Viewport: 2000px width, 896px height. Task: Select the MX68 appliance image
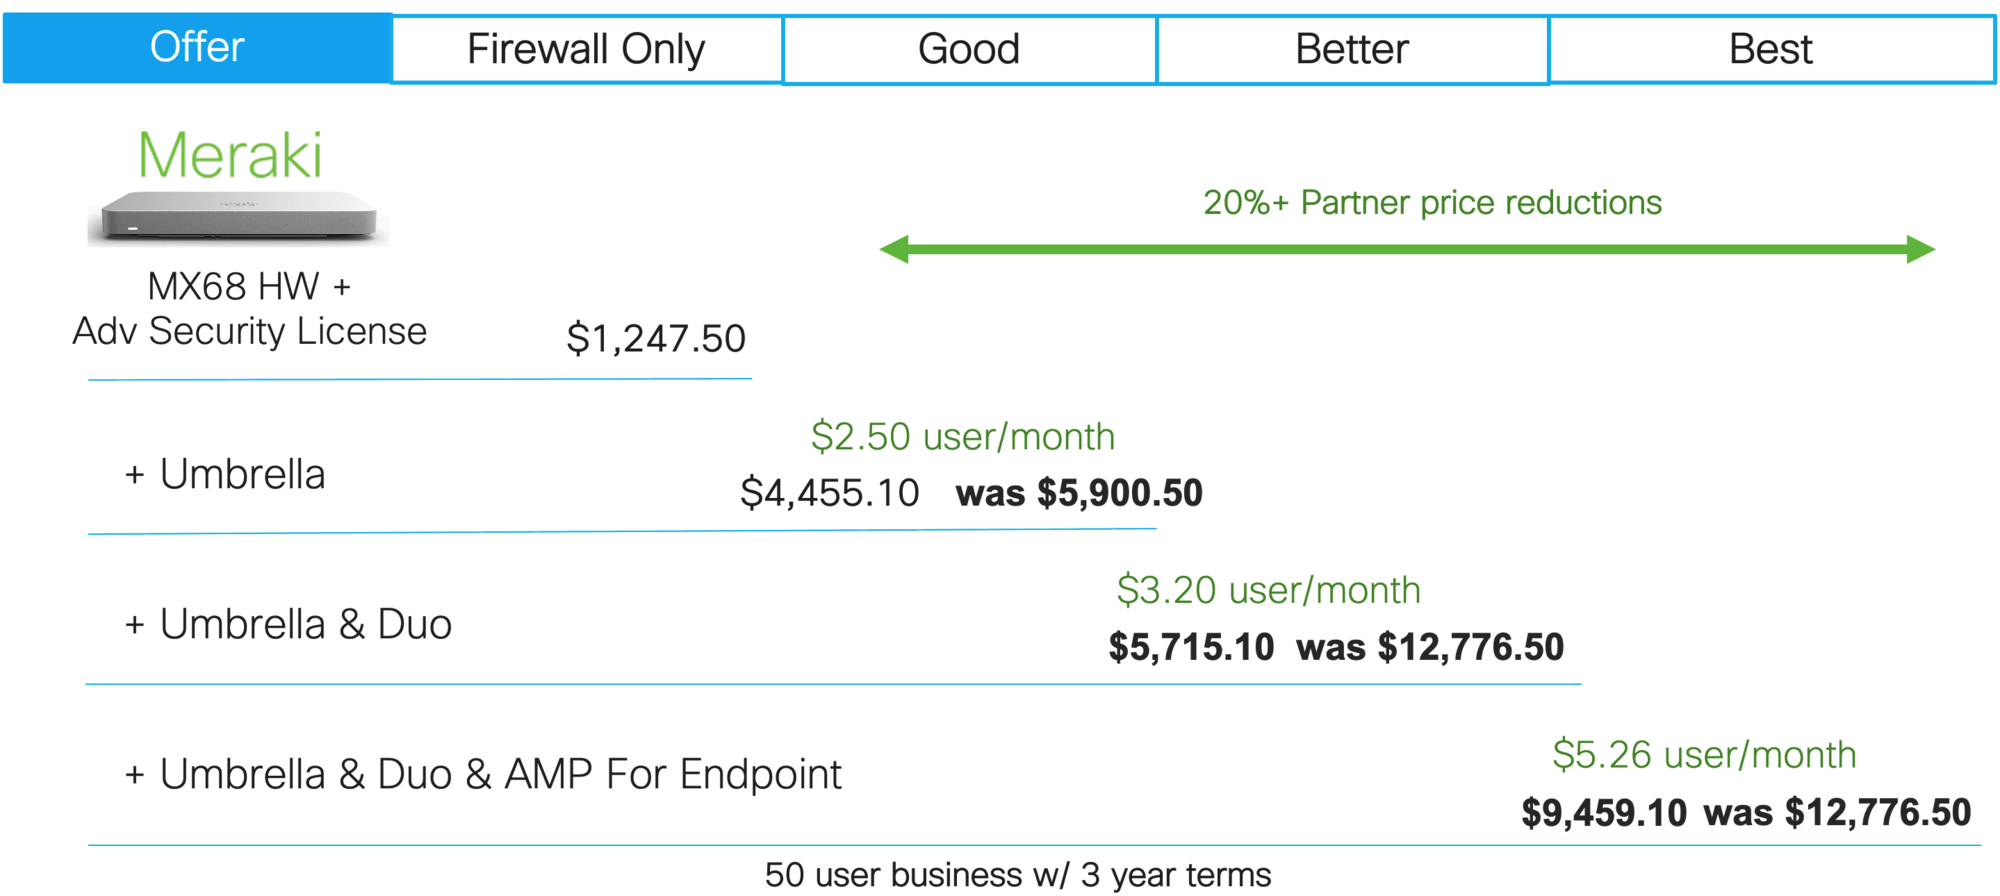(x=239, y=216)
